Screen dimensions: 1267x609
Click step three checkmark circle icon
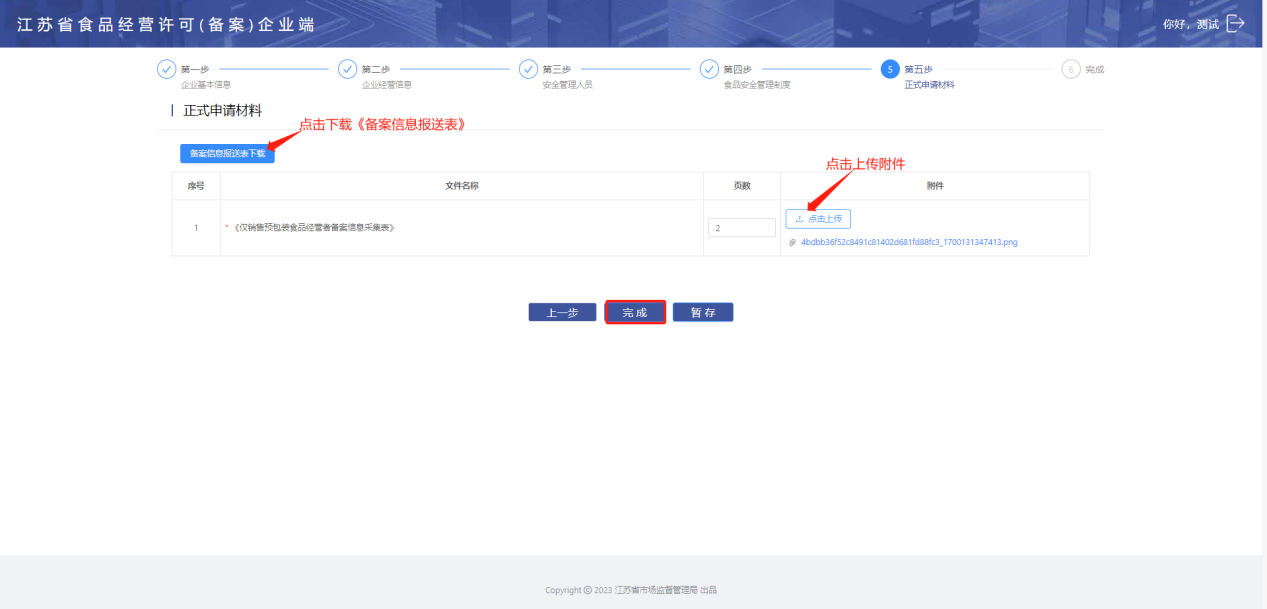528,69
